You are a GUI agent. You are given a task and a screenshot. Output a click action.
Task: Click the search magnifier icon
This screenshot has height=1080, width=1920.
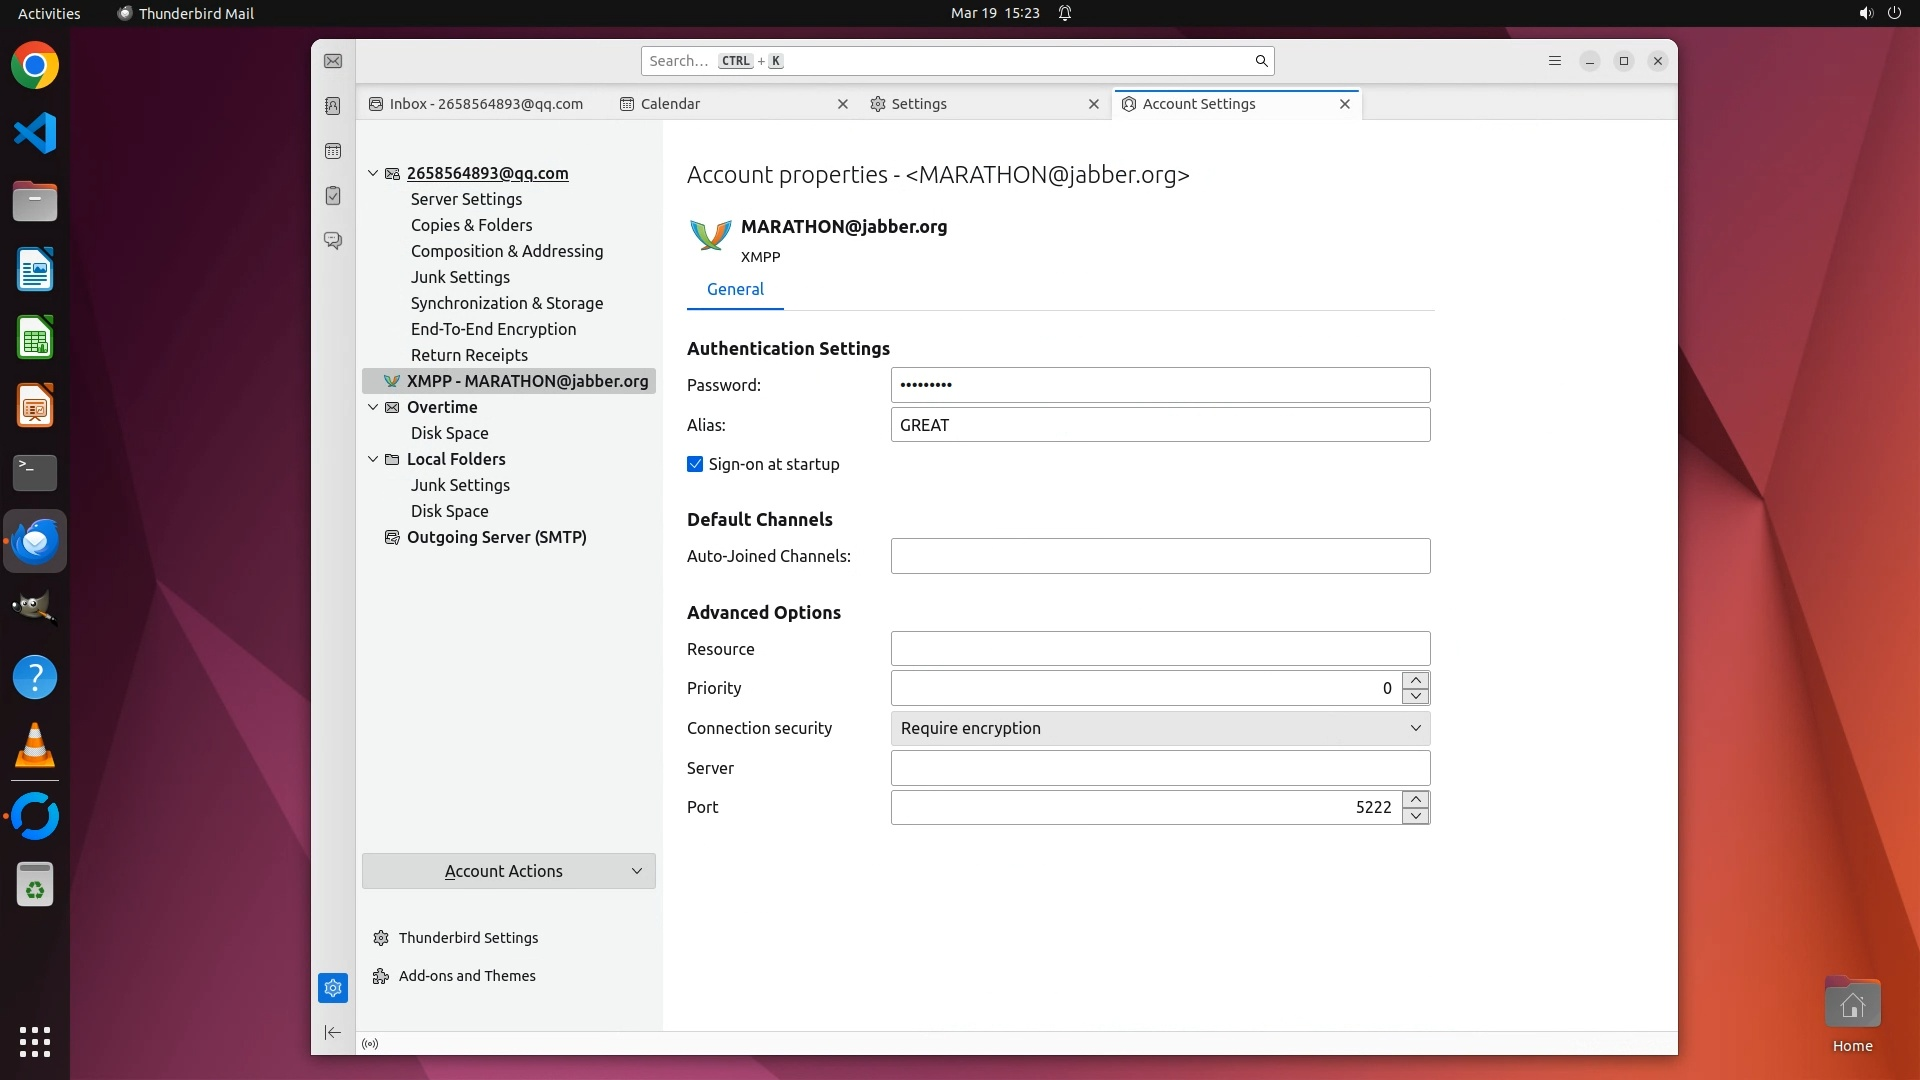[1261, 61]
